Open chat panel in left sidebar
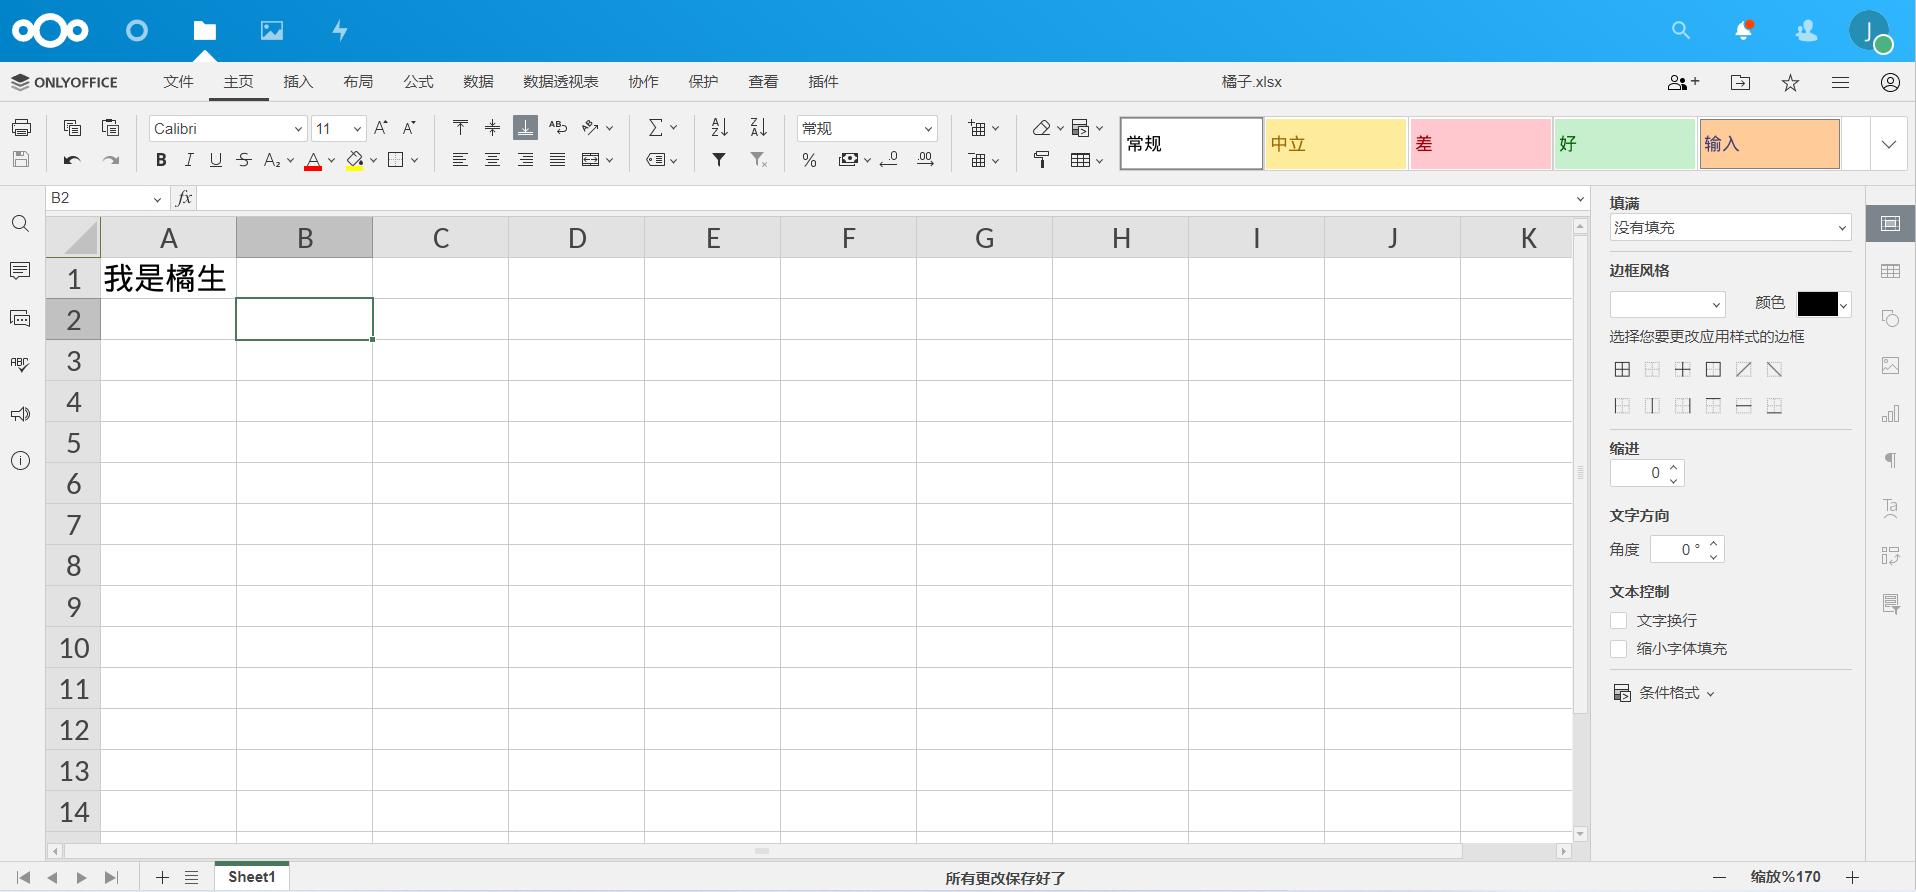Viewport: 1916px width, 892px height. [x=20, y=319]
